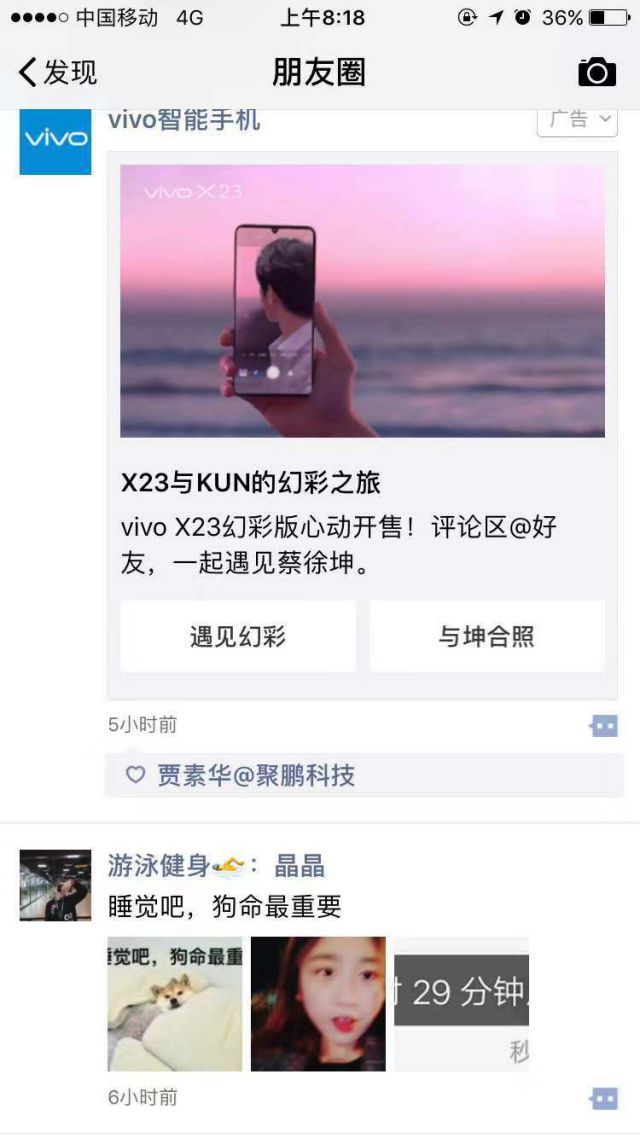Open comment menu icon under vivo ad
640x1138 pixels.
click(604, 725)
